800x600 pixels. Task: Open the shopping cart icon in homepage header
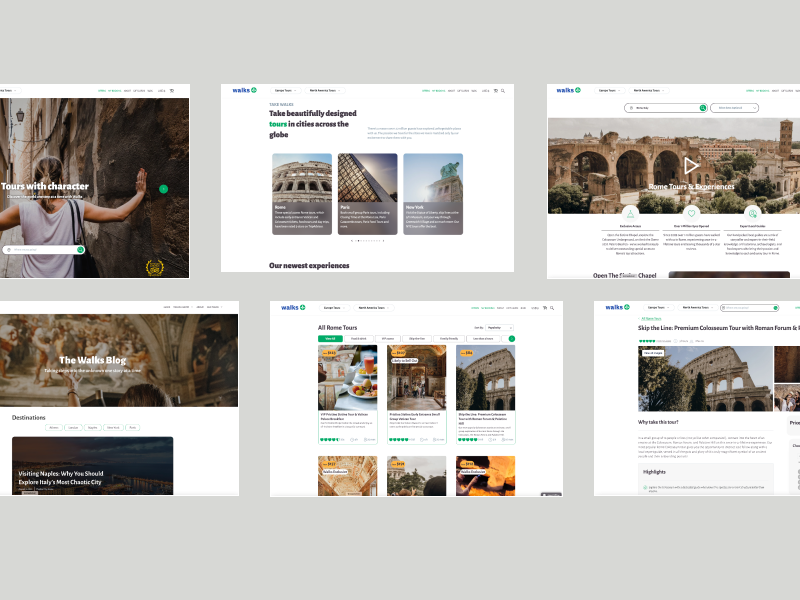pos(495,90)
